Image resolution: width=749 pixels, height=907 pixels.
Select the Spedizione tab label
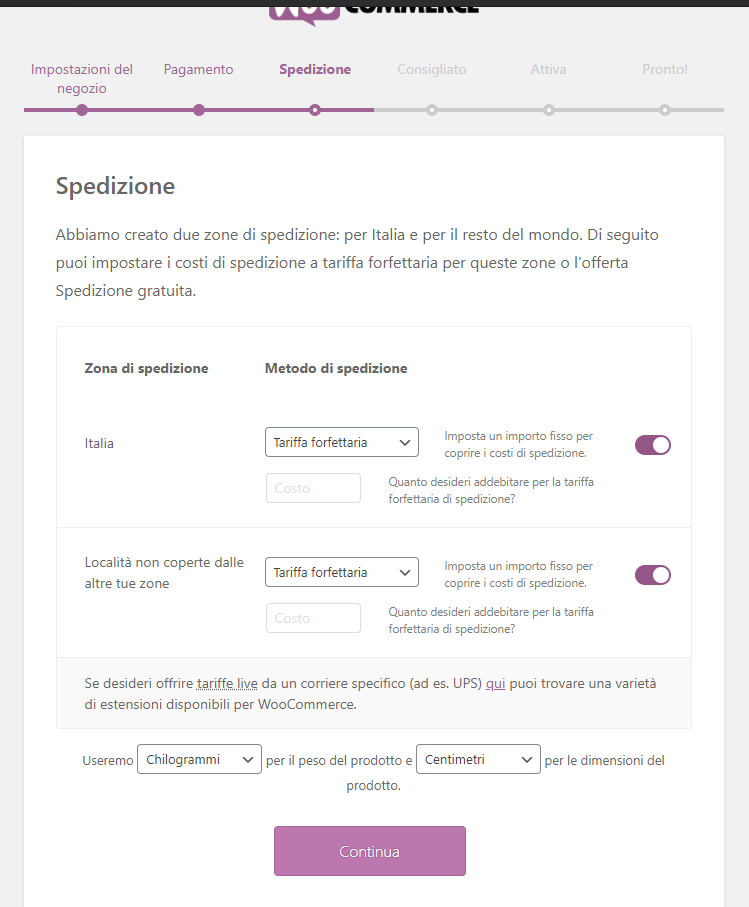[314, 69]
